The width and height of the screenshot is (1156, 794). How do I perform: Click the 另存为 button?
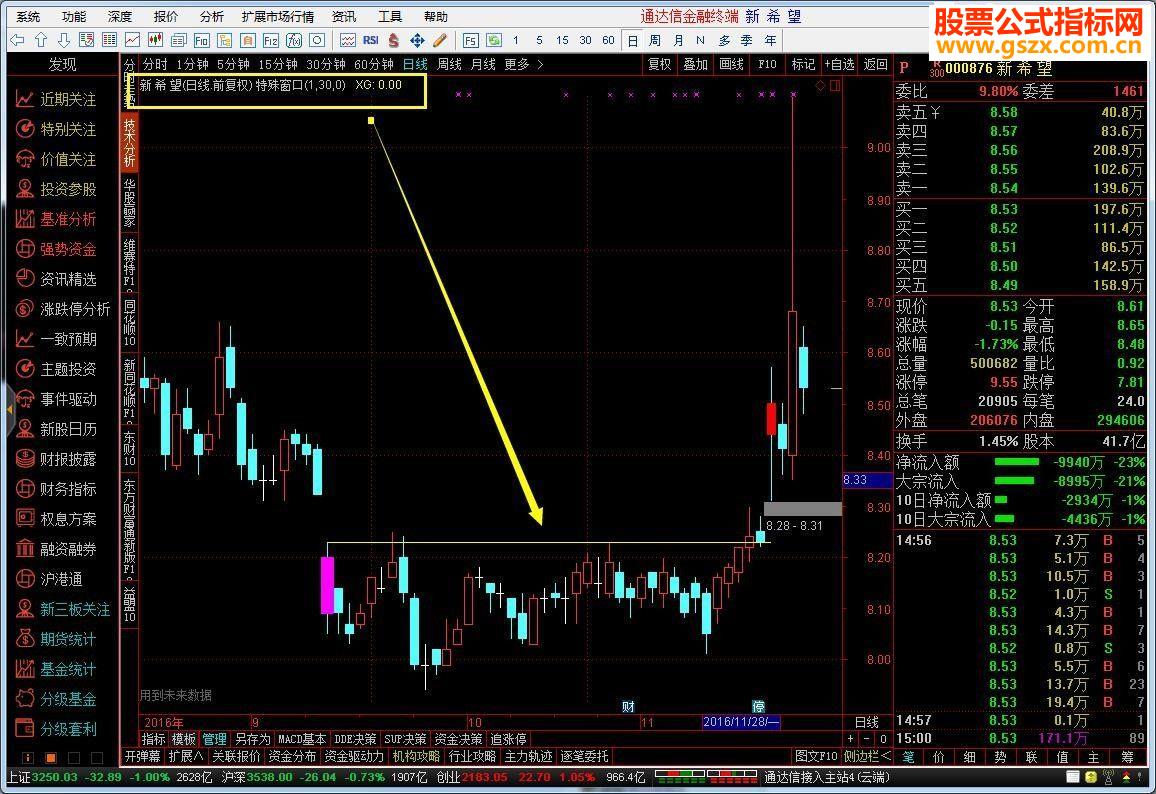[x=252, y=739]
